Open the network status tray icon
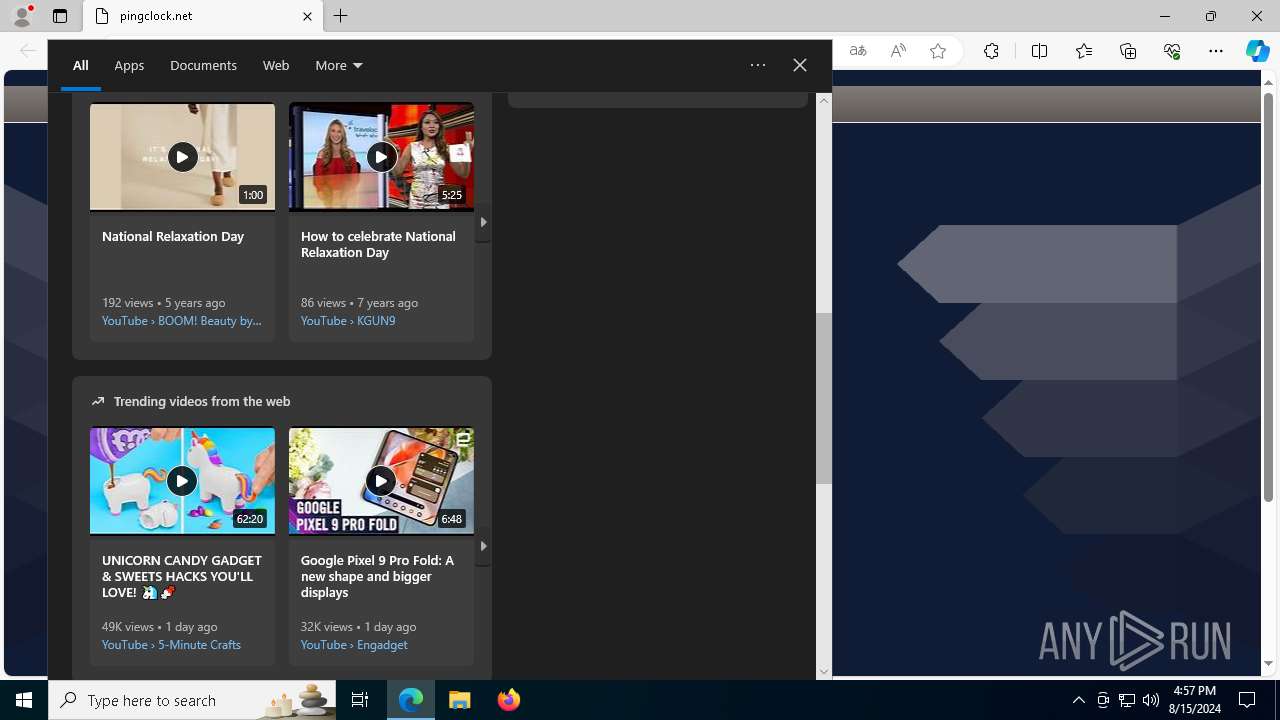Viewport: 1280px width, 720px height. tap(1127, 700)
